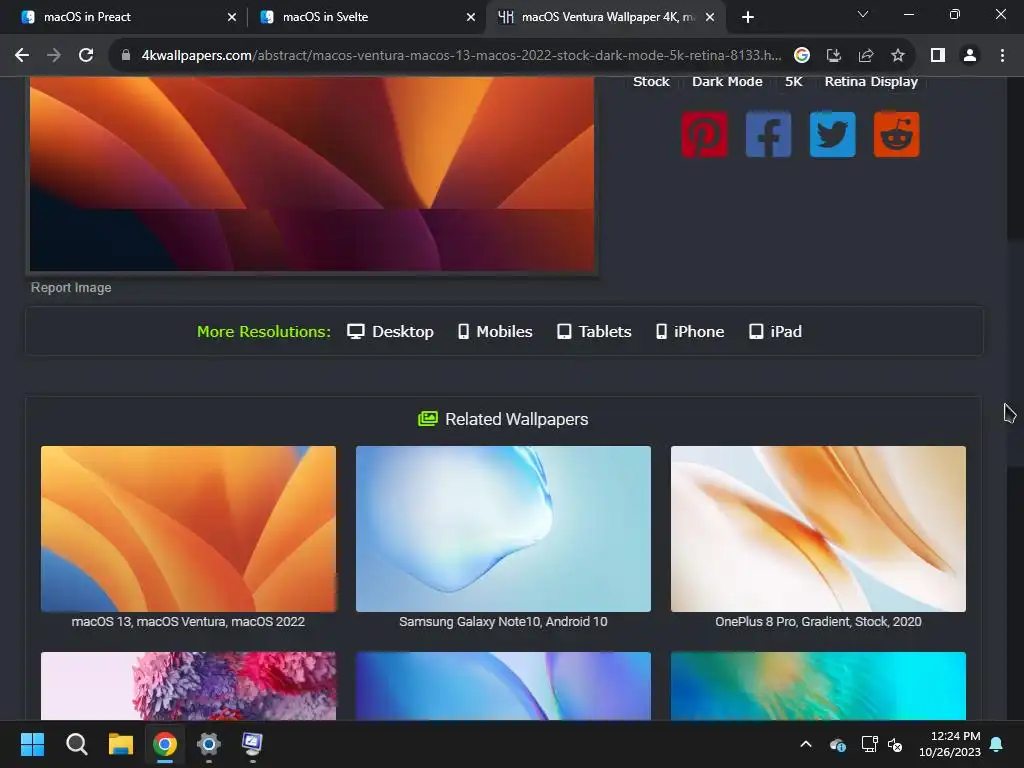Click the muted volume tray icon

tap(895, 744)
